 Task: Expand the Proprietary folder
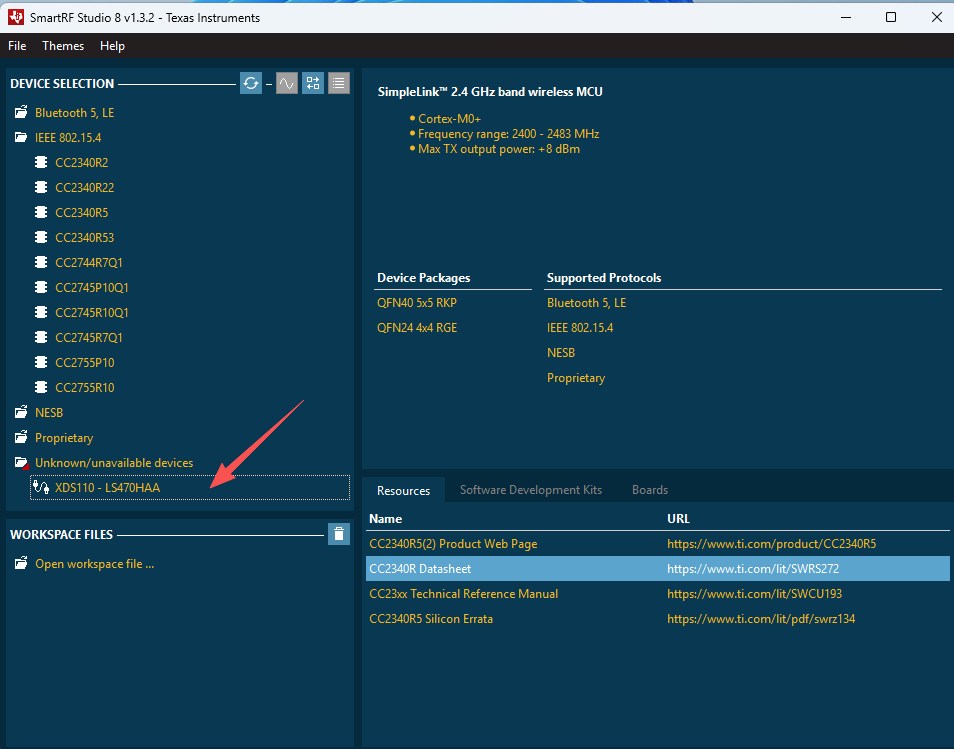(21, 437)
